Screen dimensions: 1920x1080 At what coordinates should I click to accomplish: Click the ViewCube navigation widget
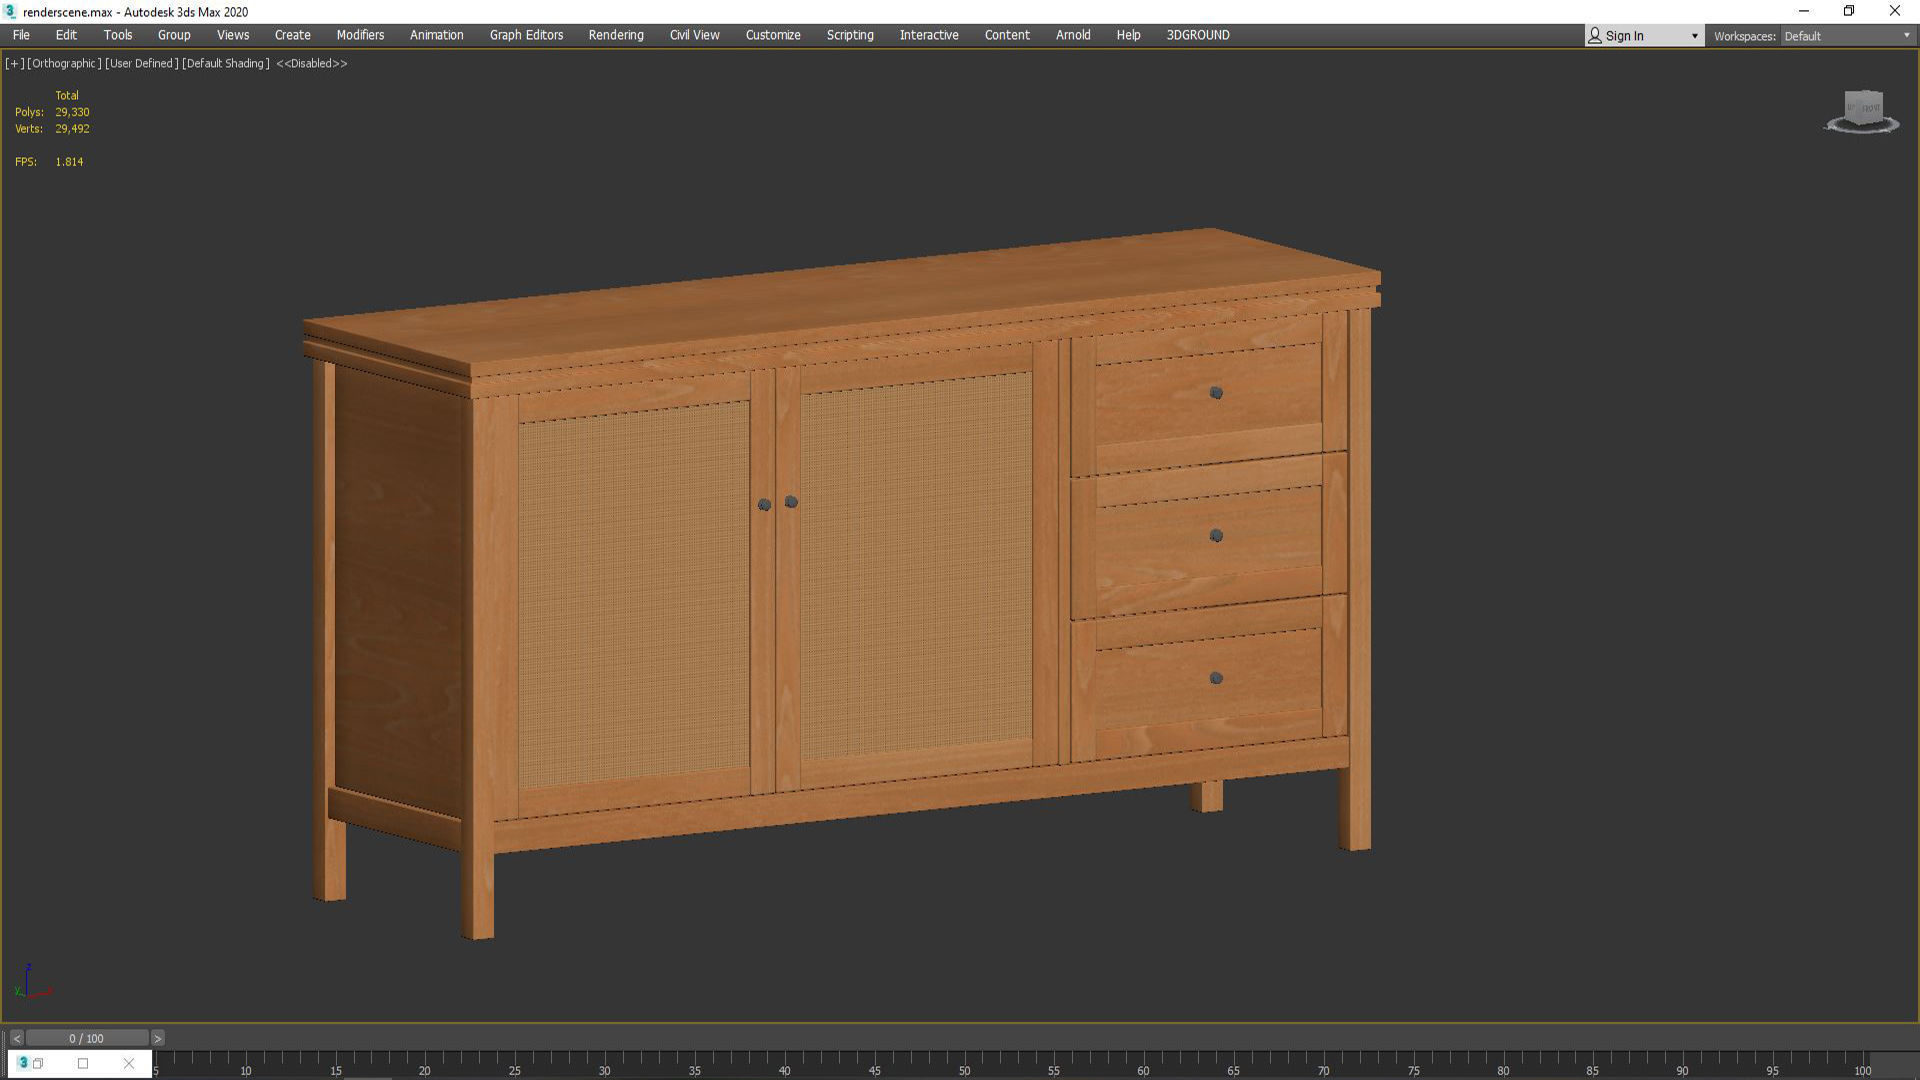tap(1862, 111)
